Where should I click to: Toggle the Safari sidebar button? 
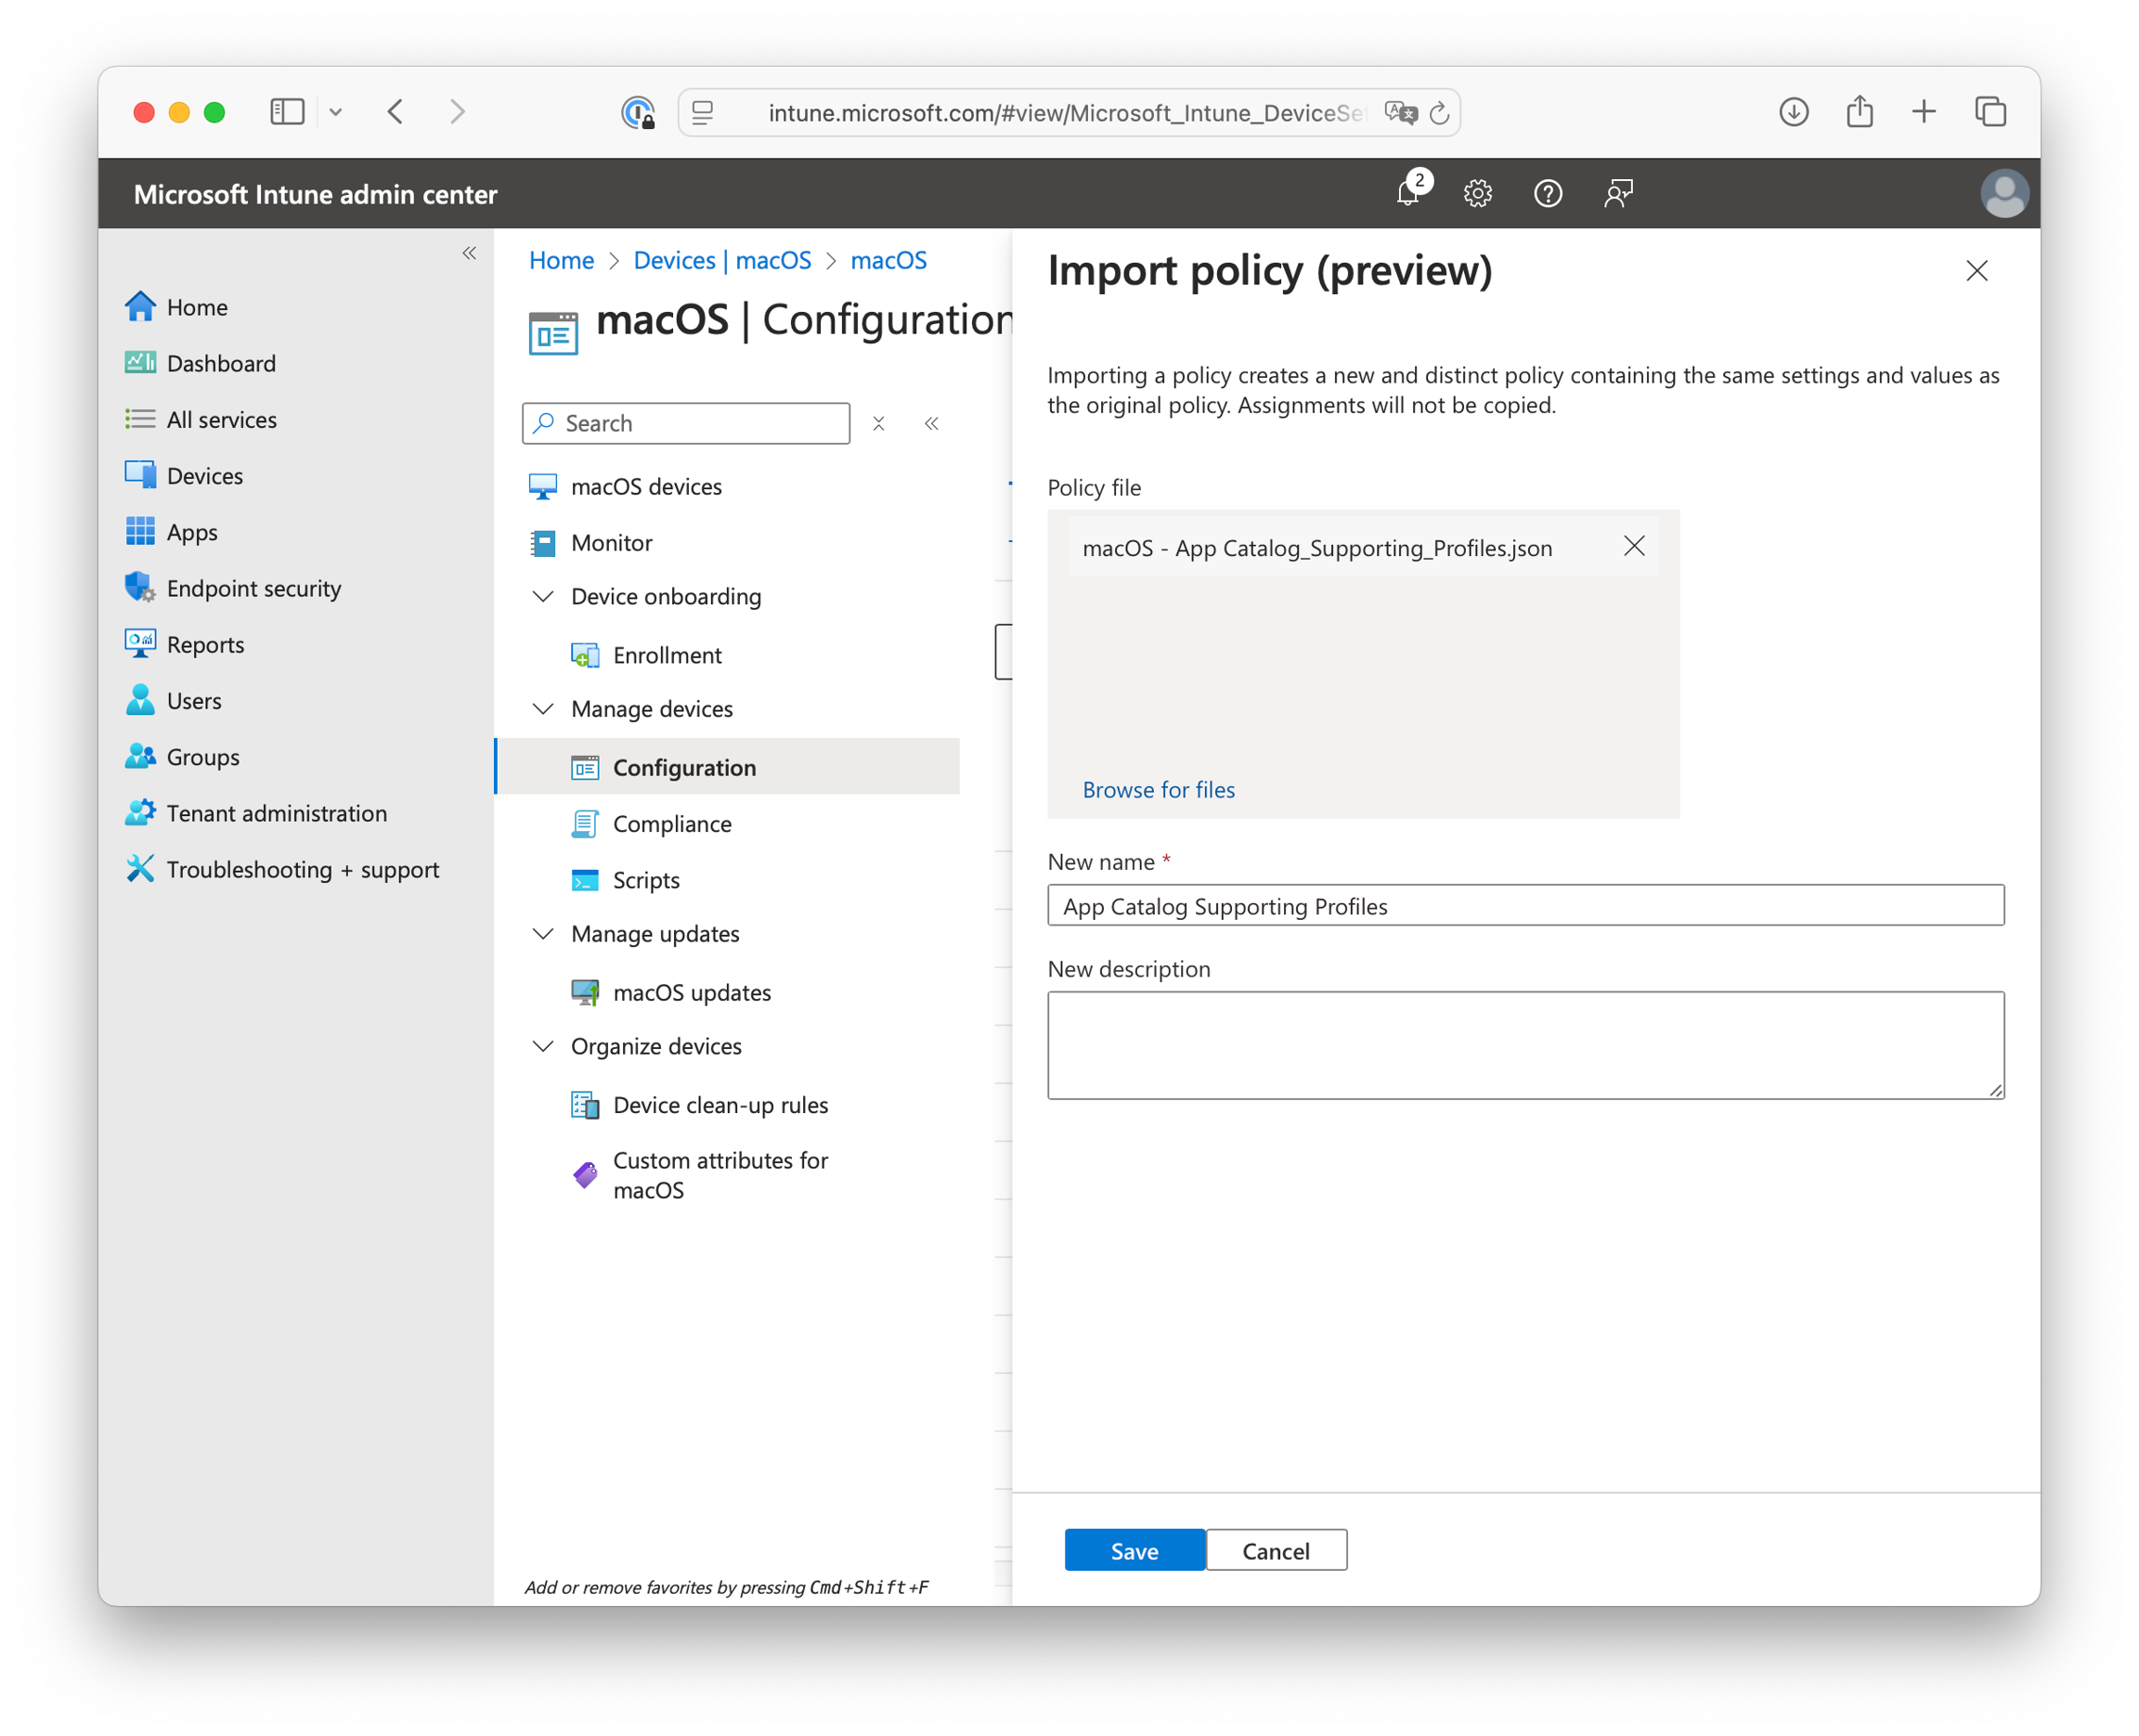point(287,112)
